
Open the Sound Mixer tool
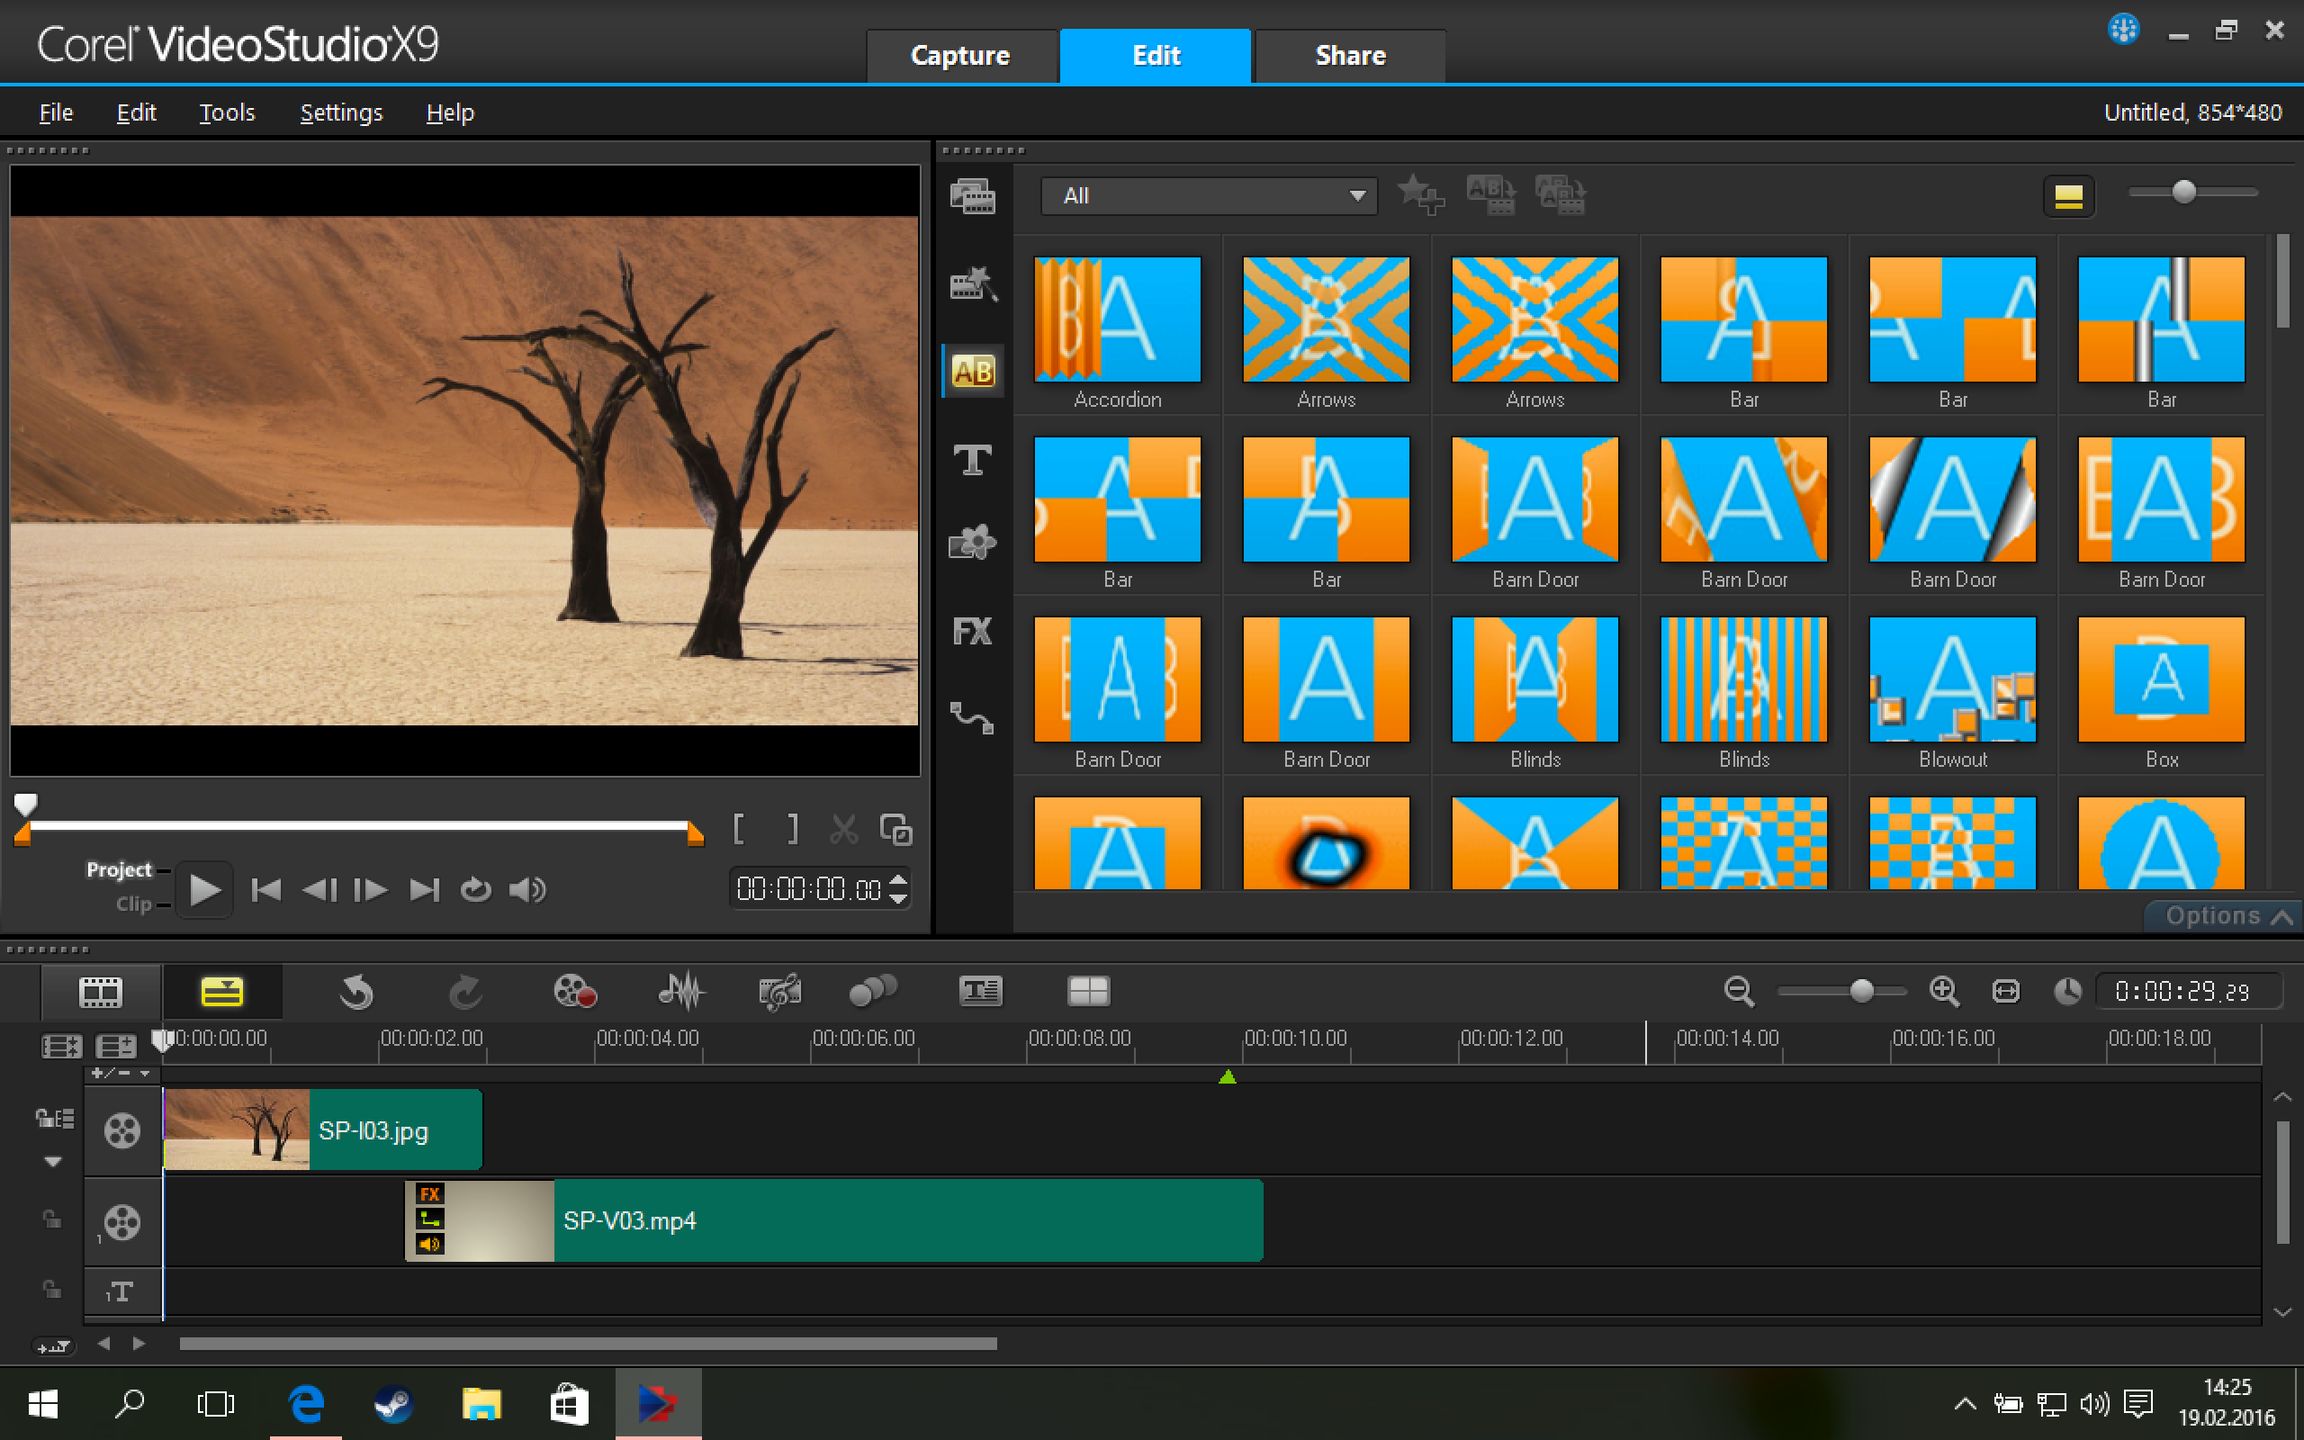(x=682, y=991)
